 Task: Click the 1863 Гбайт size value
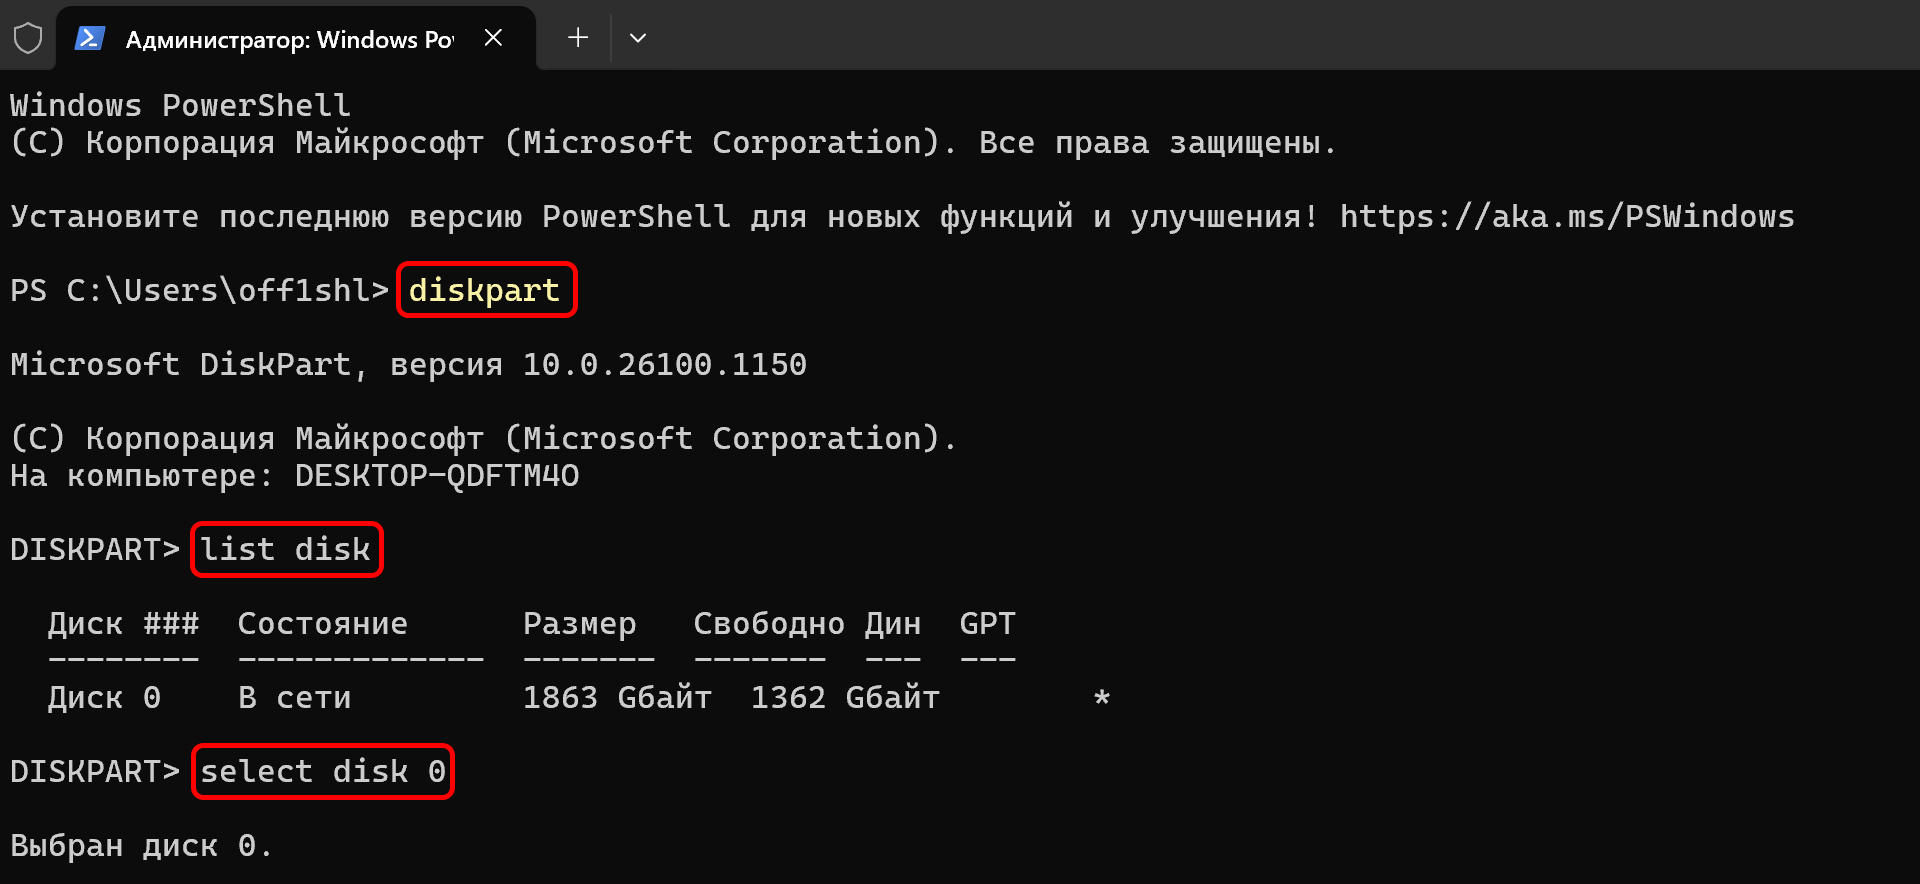(616, 697)
